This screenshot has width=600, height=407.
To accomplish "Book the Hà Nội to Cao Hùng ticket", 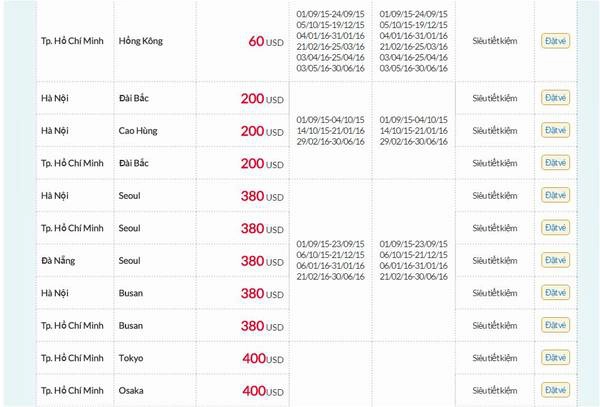I will 555,130.
